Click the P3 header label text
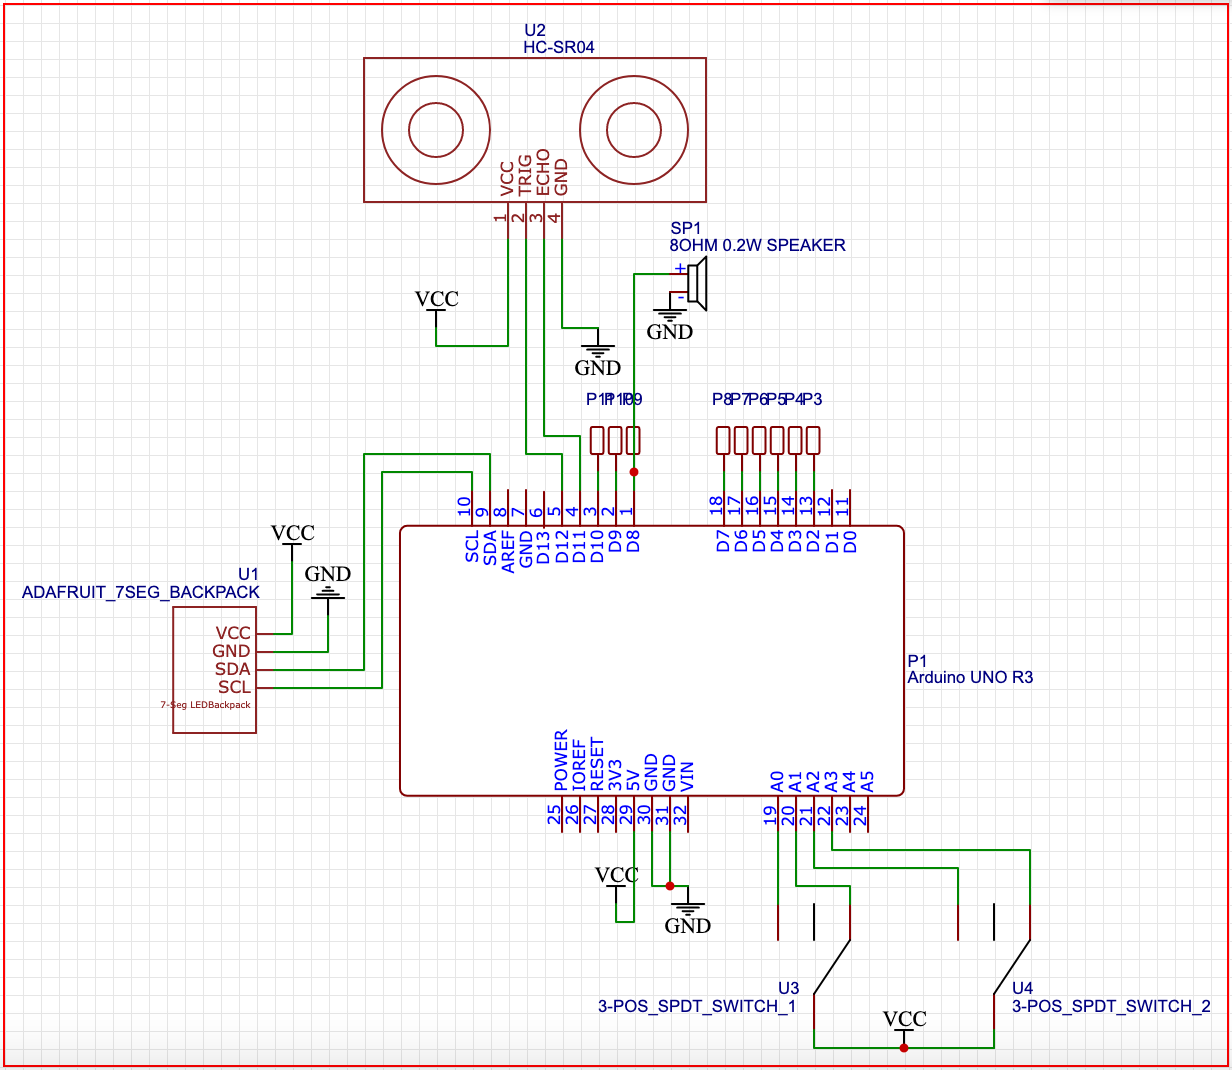 [812, 399]
